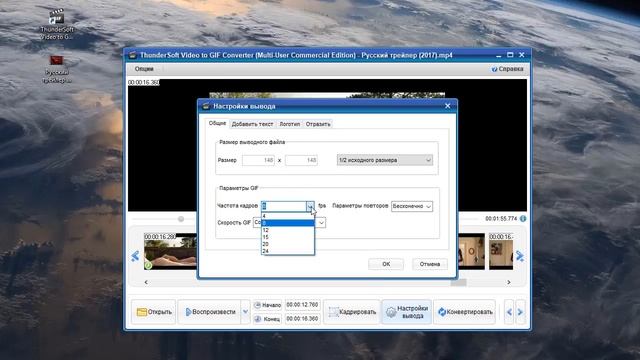Select 12 fps in frame rate list
Image resolution: width=640 pixels, height=360 pixels.
pyautogui.click(x=288, y=230)
